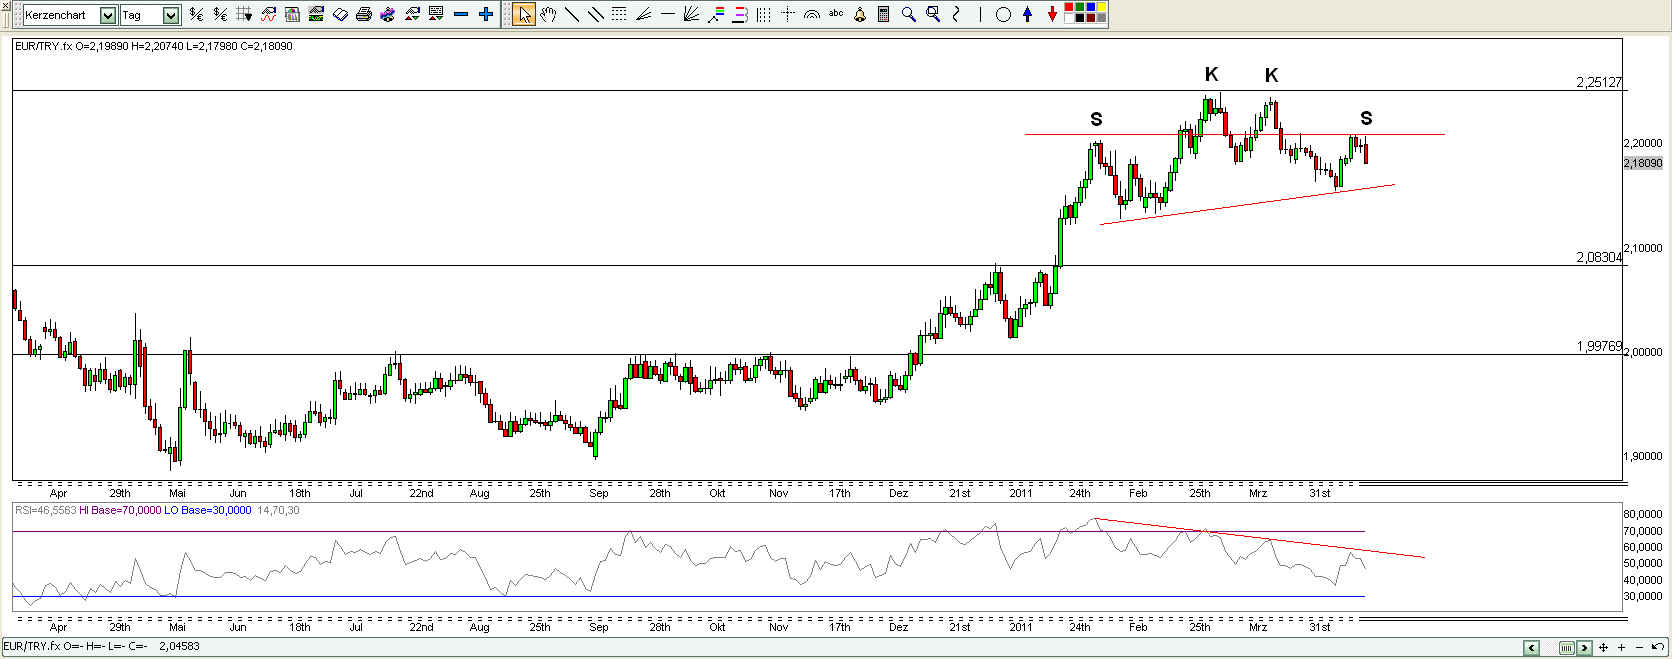The width and height of the screenshot is (1672, 659).
Task: Open the calculator tool
Action: pos(884,14)
